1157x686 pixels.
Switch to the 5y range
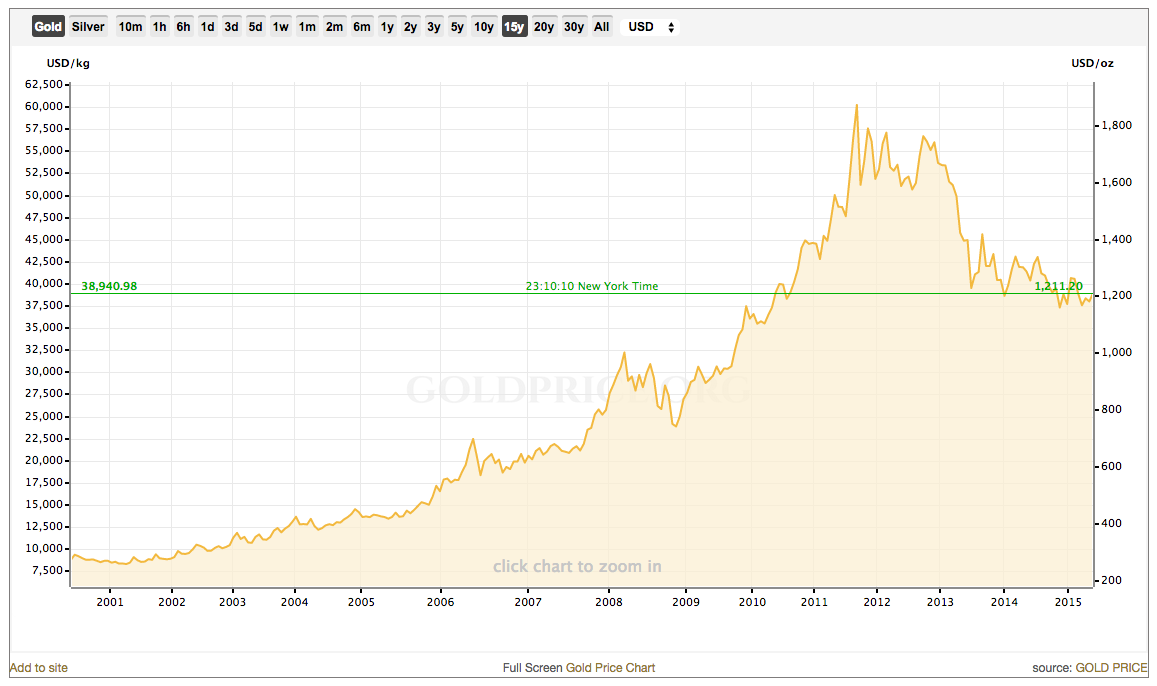[x=457, y=27]
